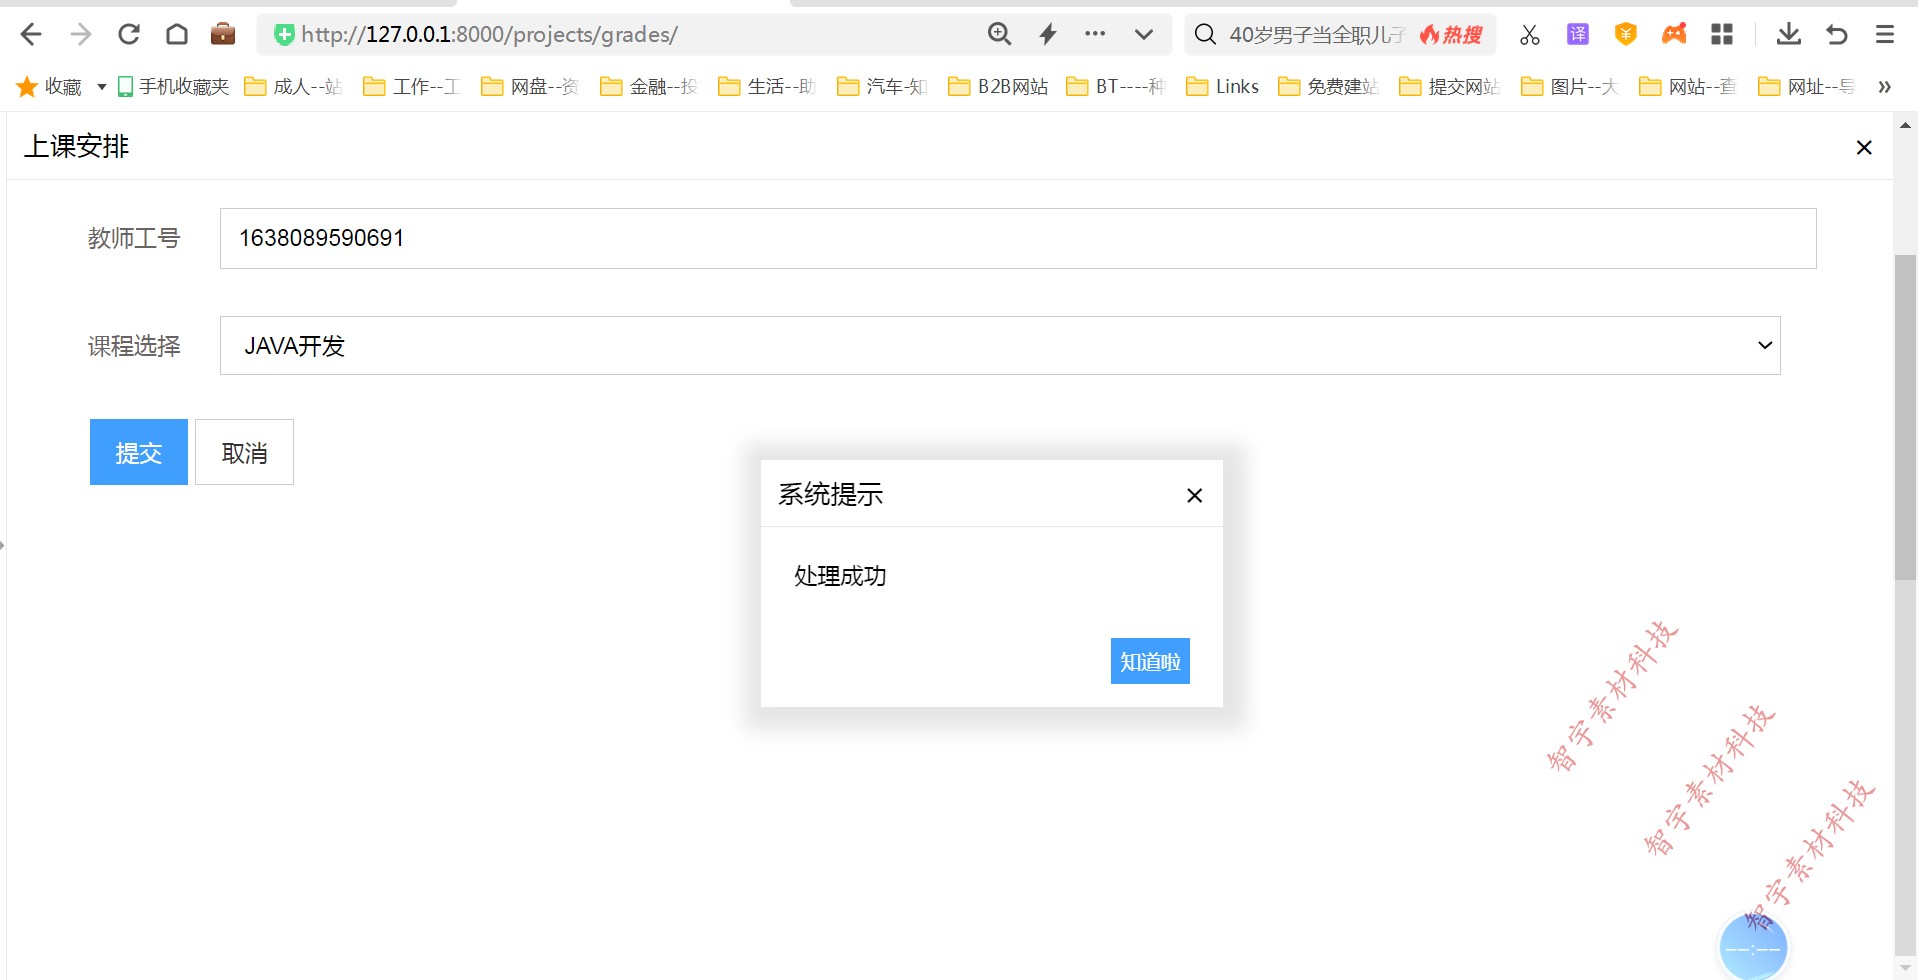
Task: Click the page zoom magnifier icon
Action: 999,33
